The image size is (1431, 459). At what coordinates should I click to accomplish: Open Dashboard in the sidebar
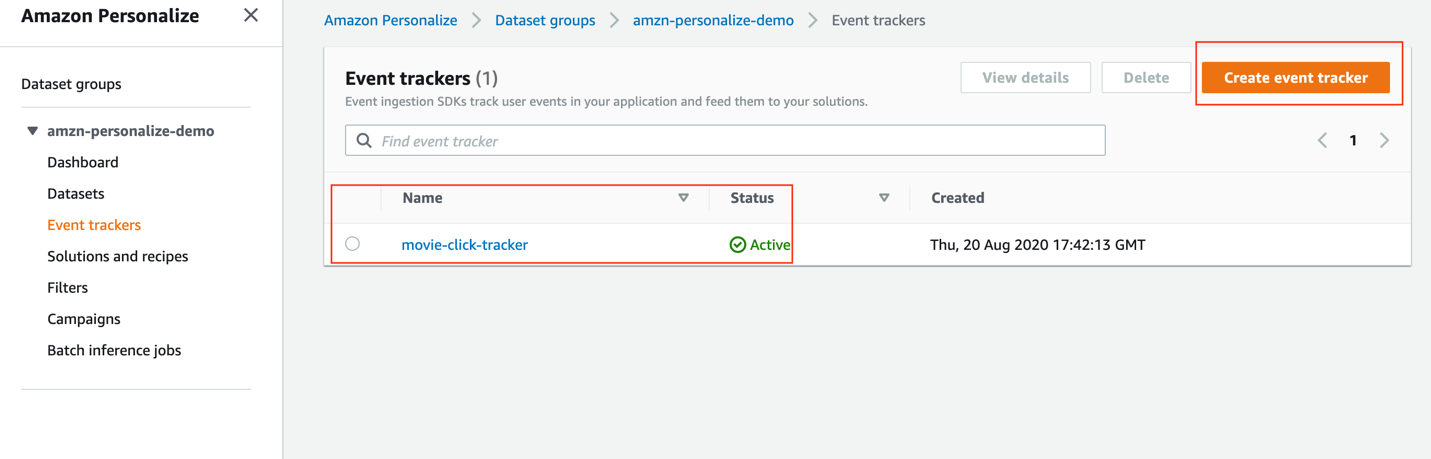tap(83, 162)
